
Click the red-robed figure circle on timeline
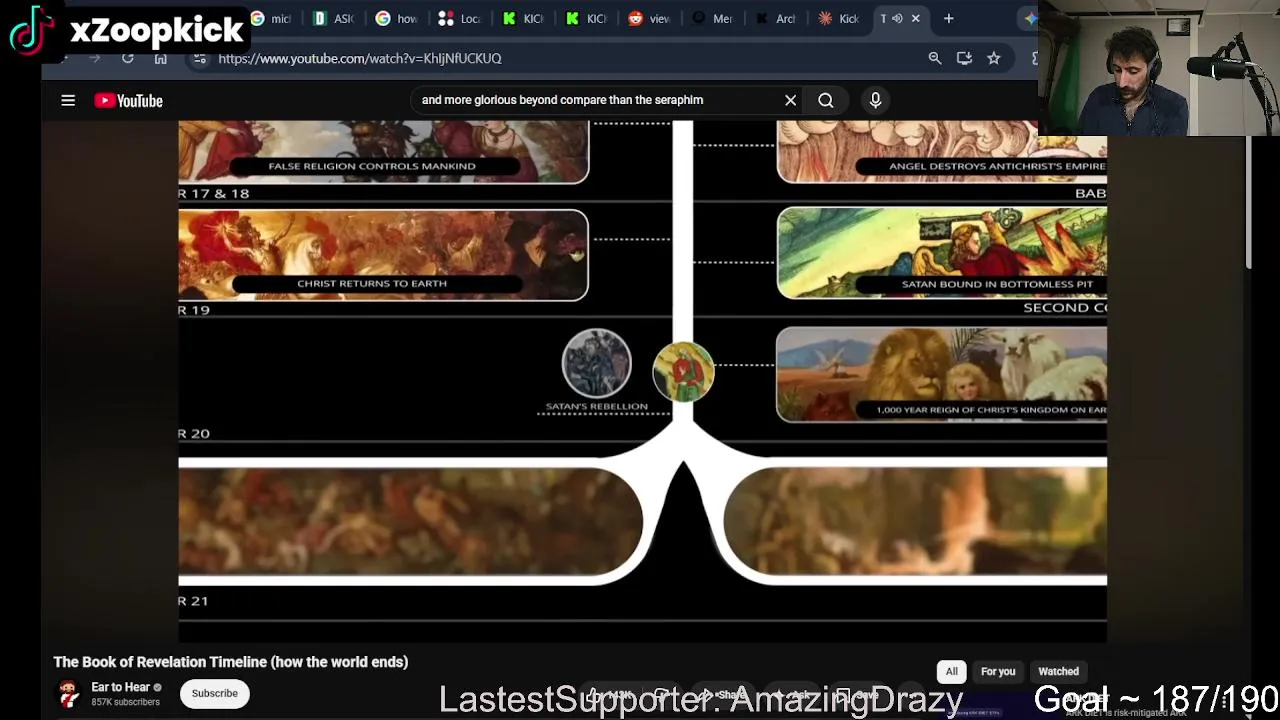click(x=684, y=371)
